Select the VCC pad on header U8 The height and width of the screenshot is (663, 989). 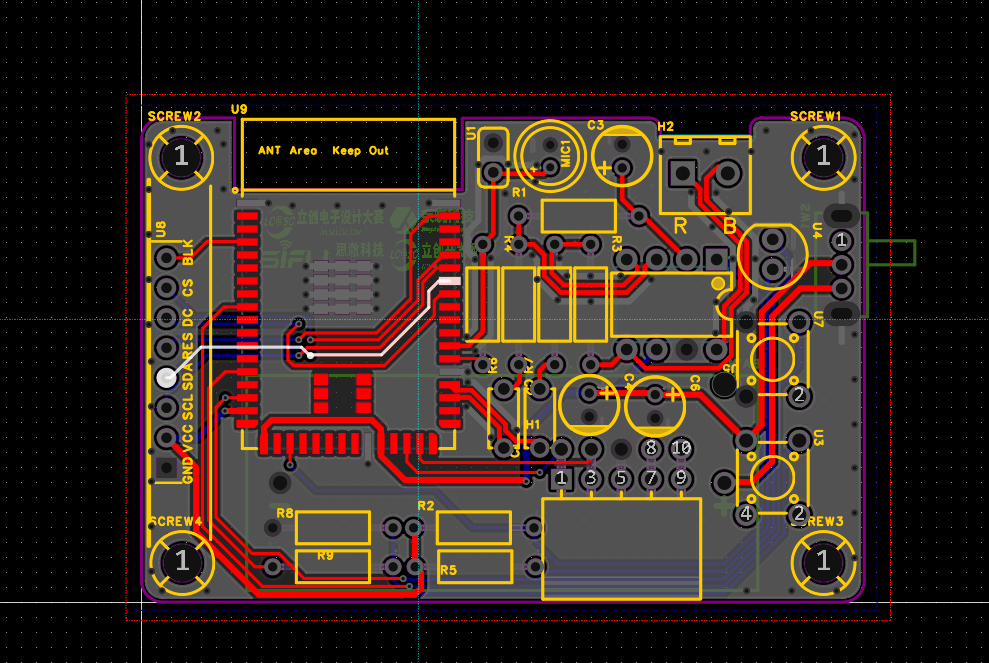(167, 437)
